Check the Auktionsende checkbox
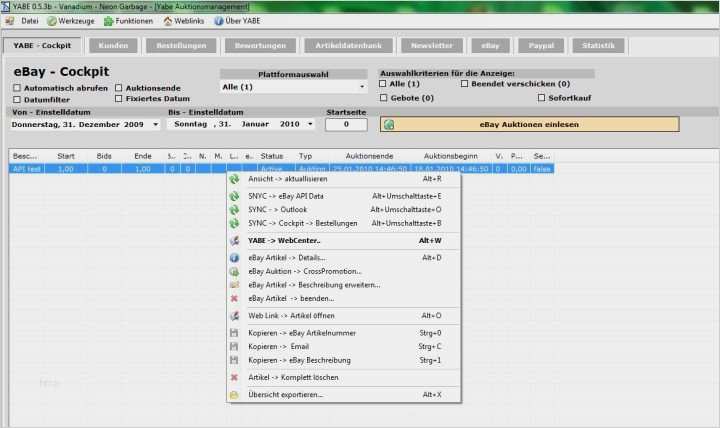 (x=118, y=88)
